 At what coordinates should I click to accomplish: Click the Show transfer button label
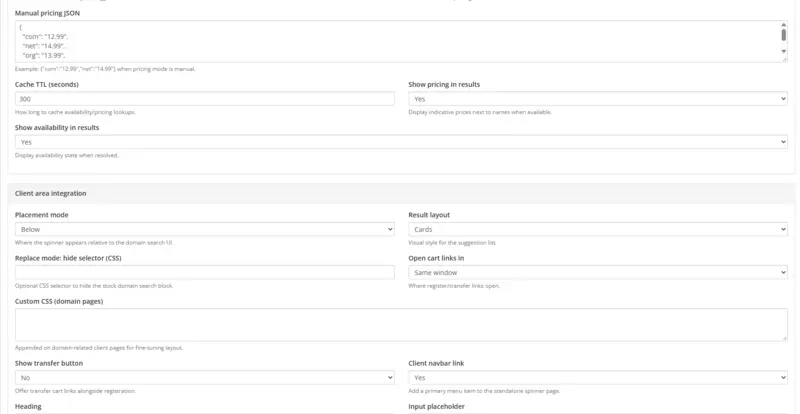click(x=49, y=363)
